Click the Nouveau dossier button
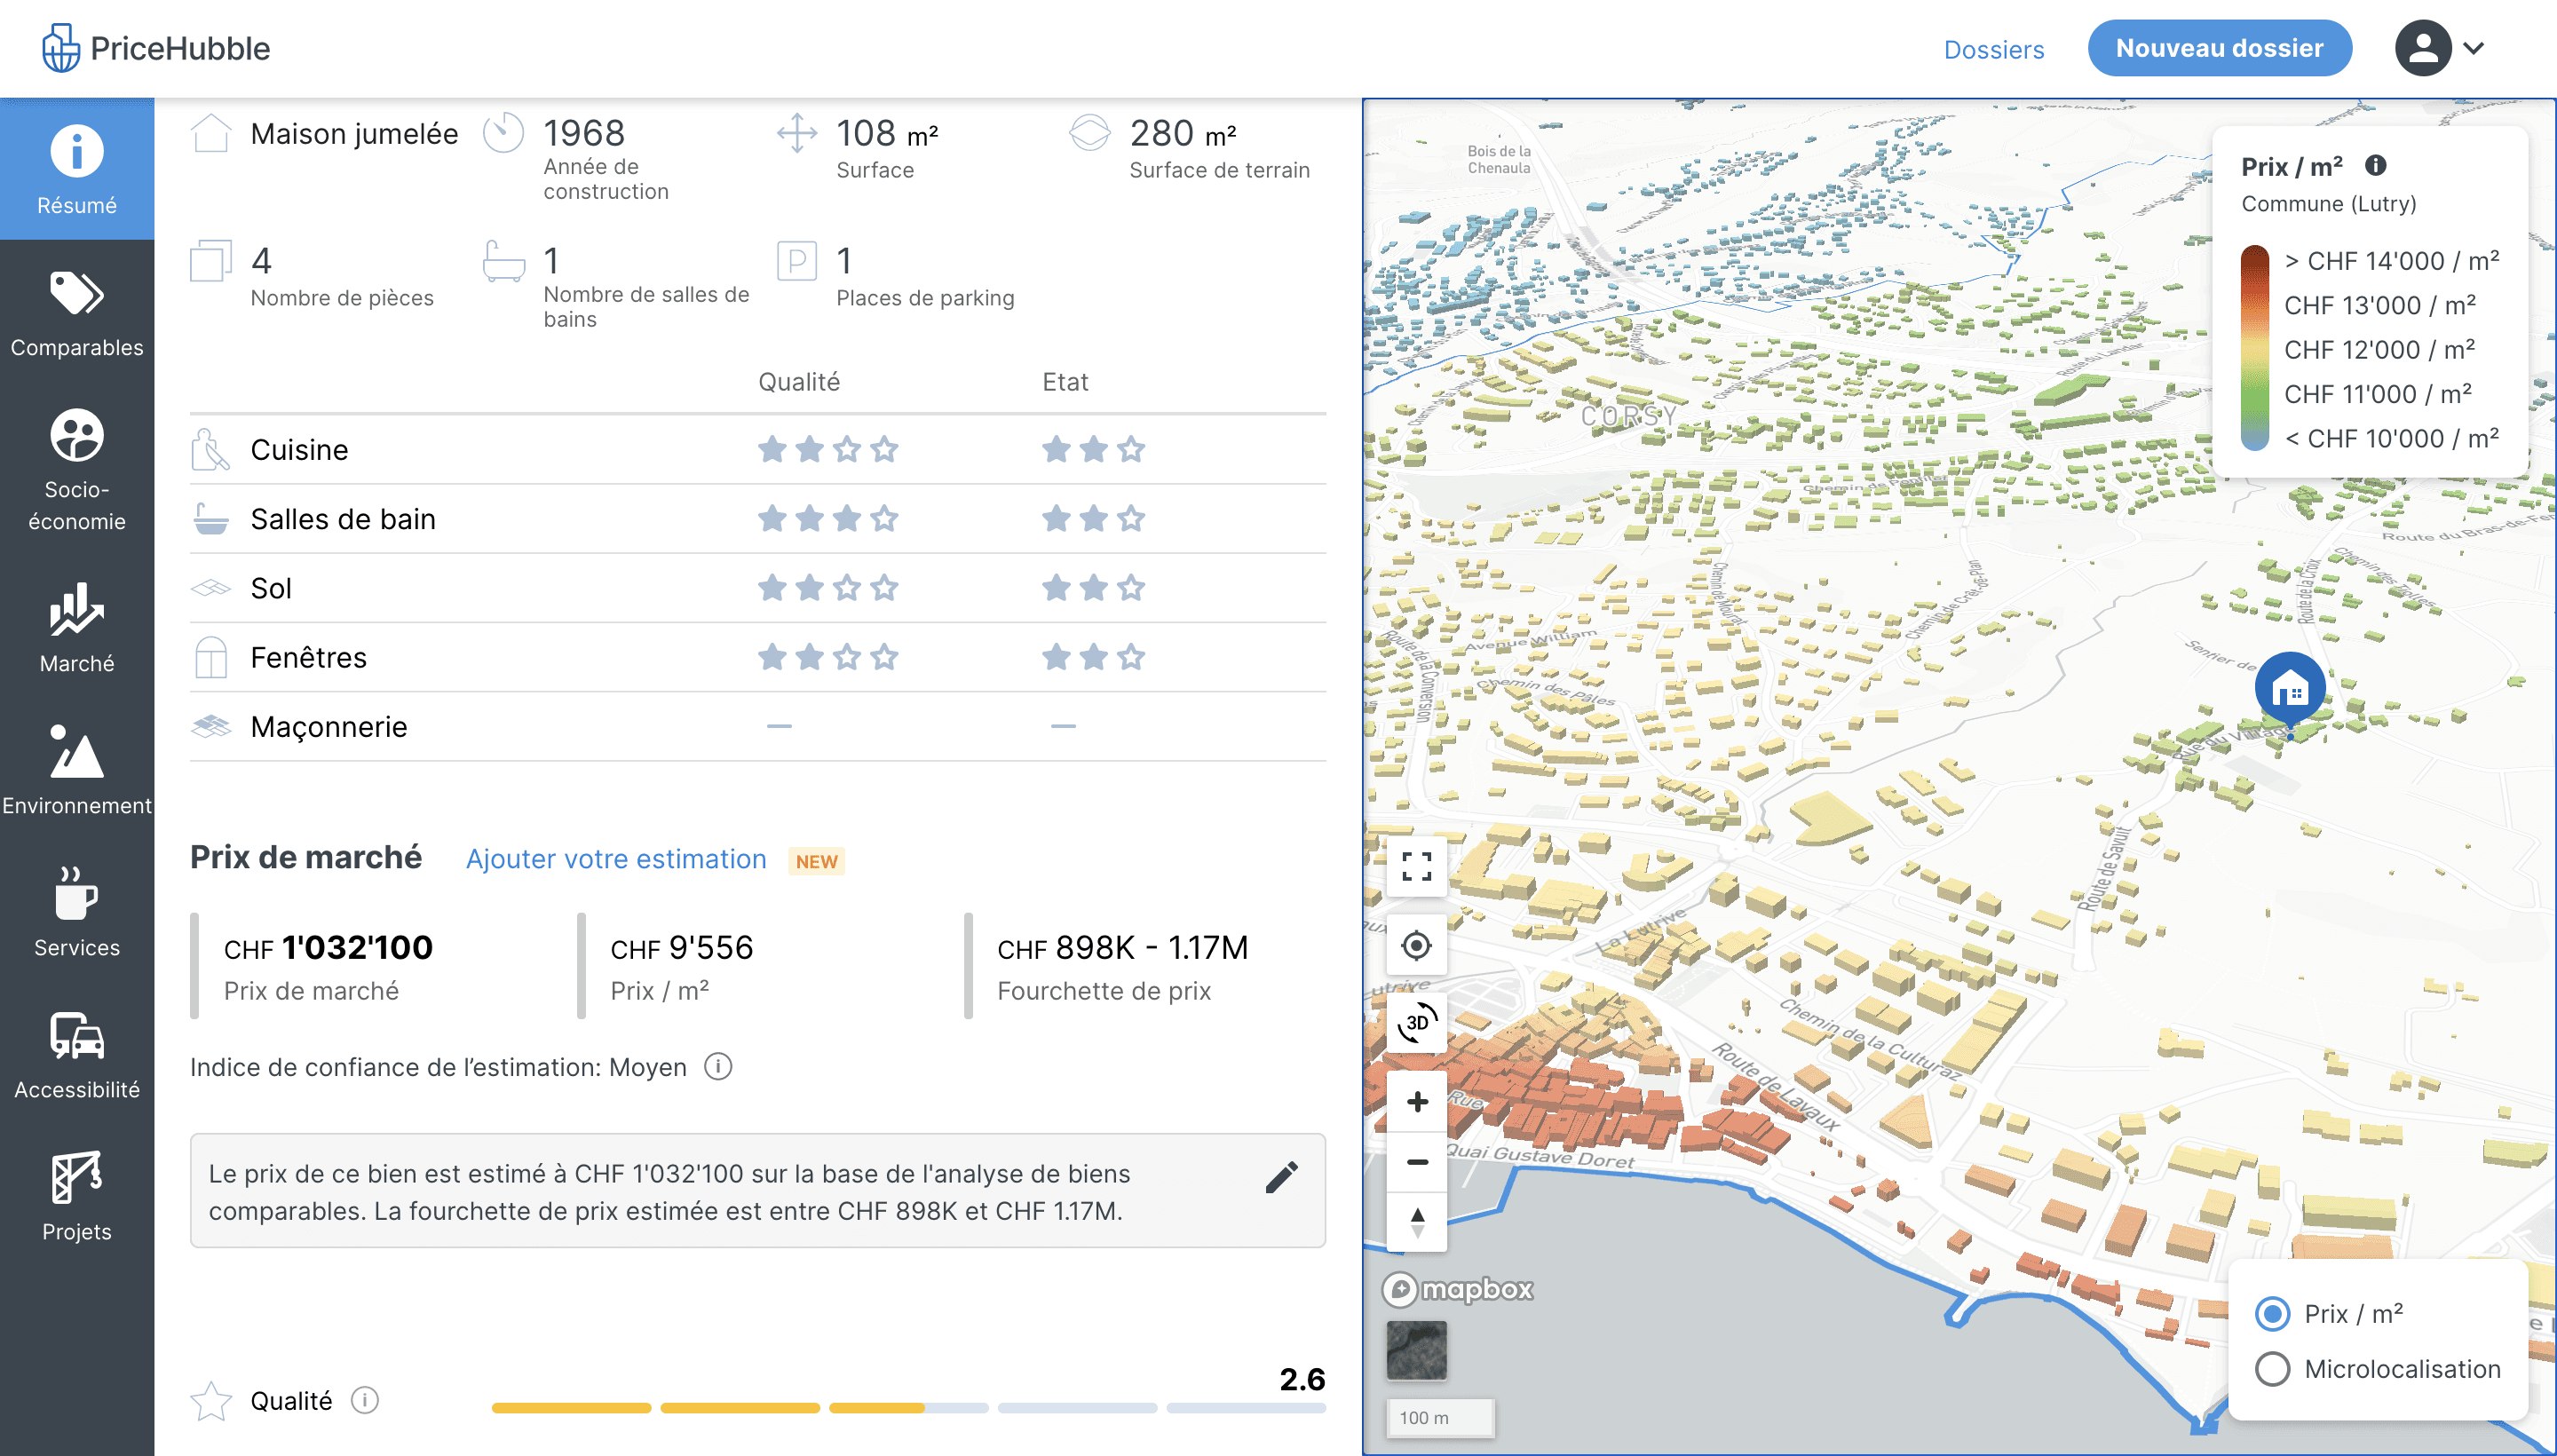 pyautogui.click(x=2219, y=48)
